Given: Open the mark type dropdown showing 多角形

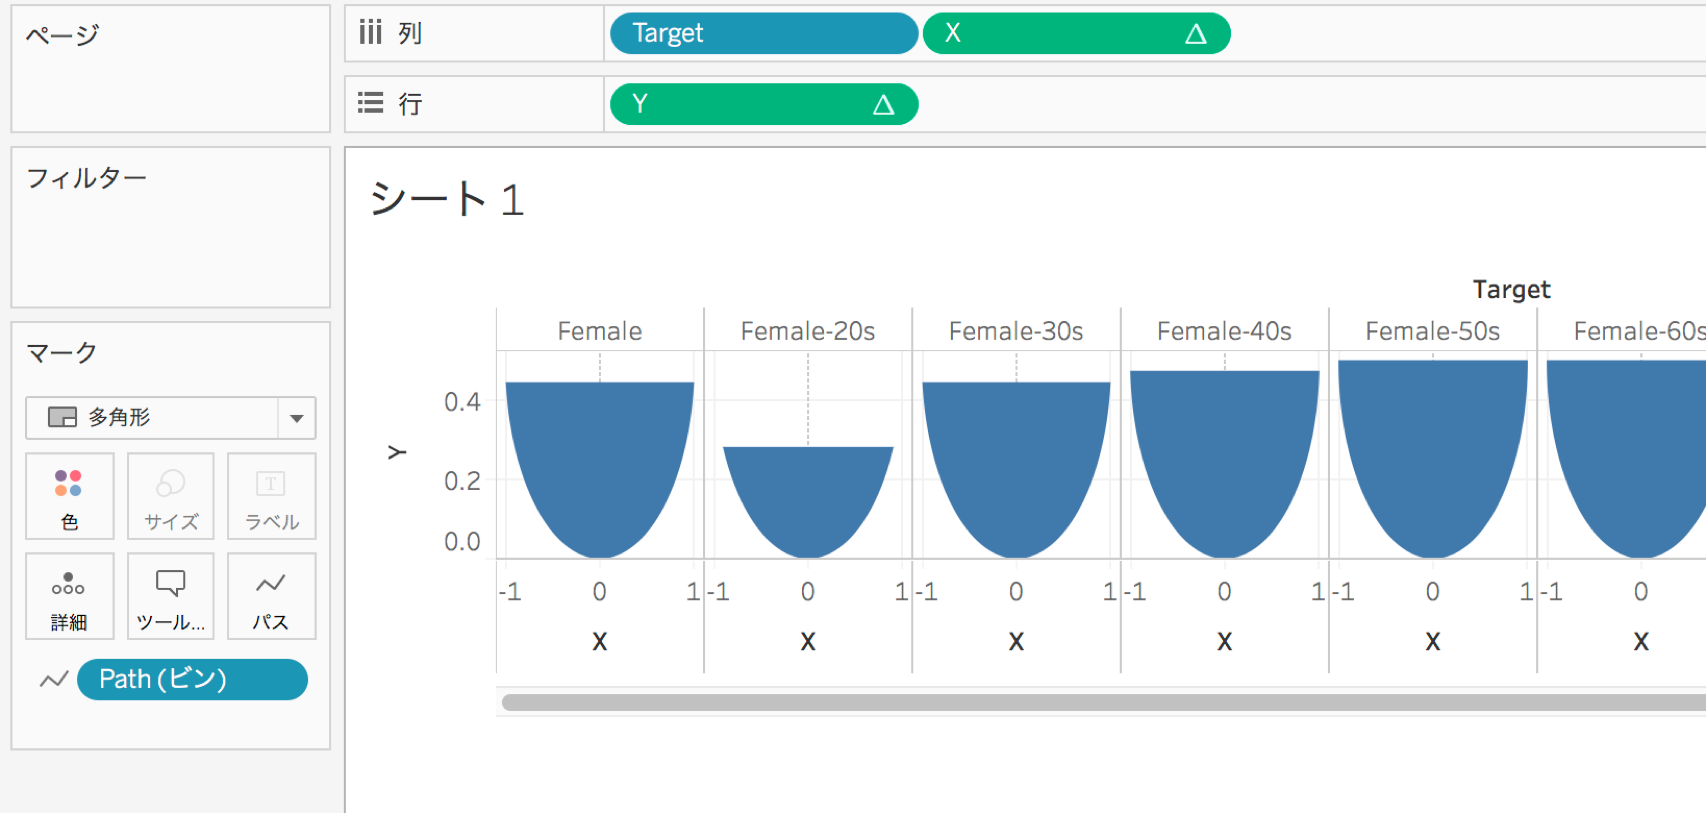Looking at the screenshot, I should (x=170, y=418).
